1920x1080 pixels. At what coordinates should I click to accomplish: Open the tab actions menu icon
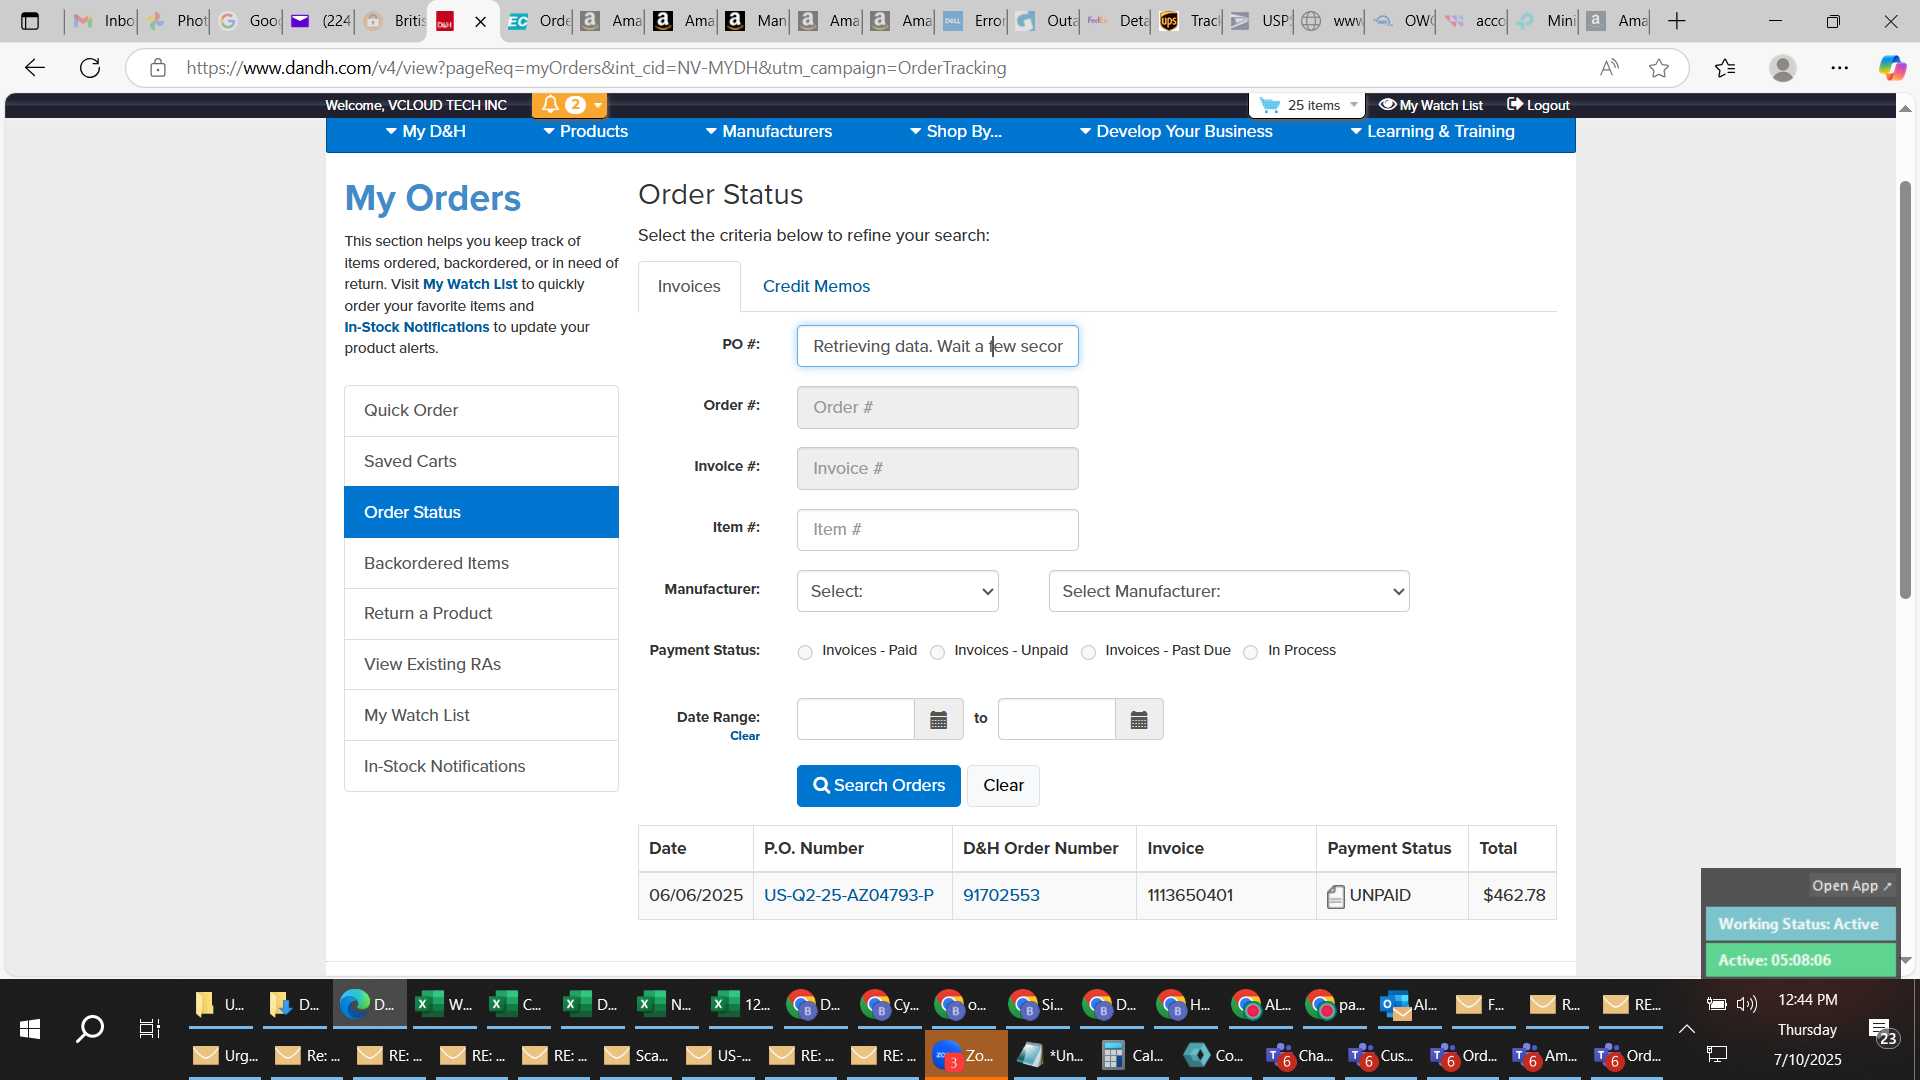click(30, 21)
